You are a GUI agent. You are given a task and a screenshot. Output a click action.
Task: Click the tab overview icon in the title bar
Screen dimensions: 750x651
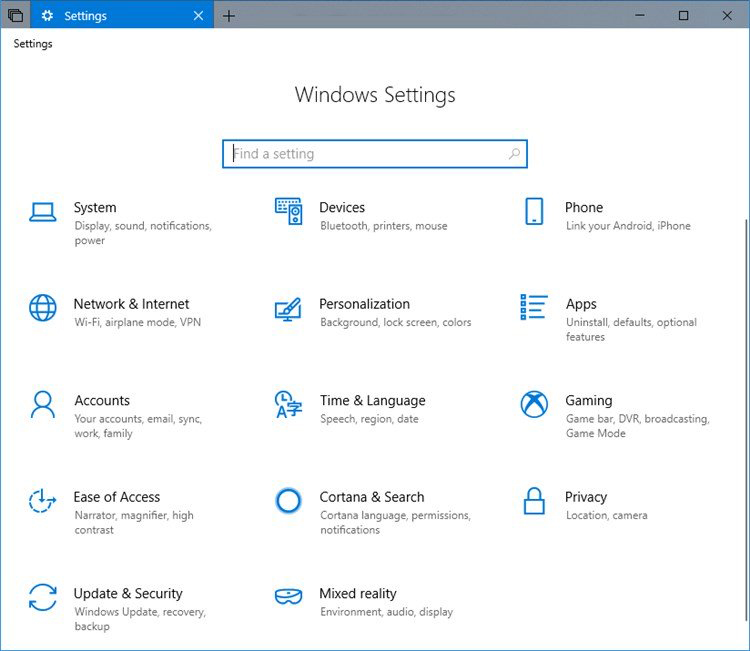[15, 15]
